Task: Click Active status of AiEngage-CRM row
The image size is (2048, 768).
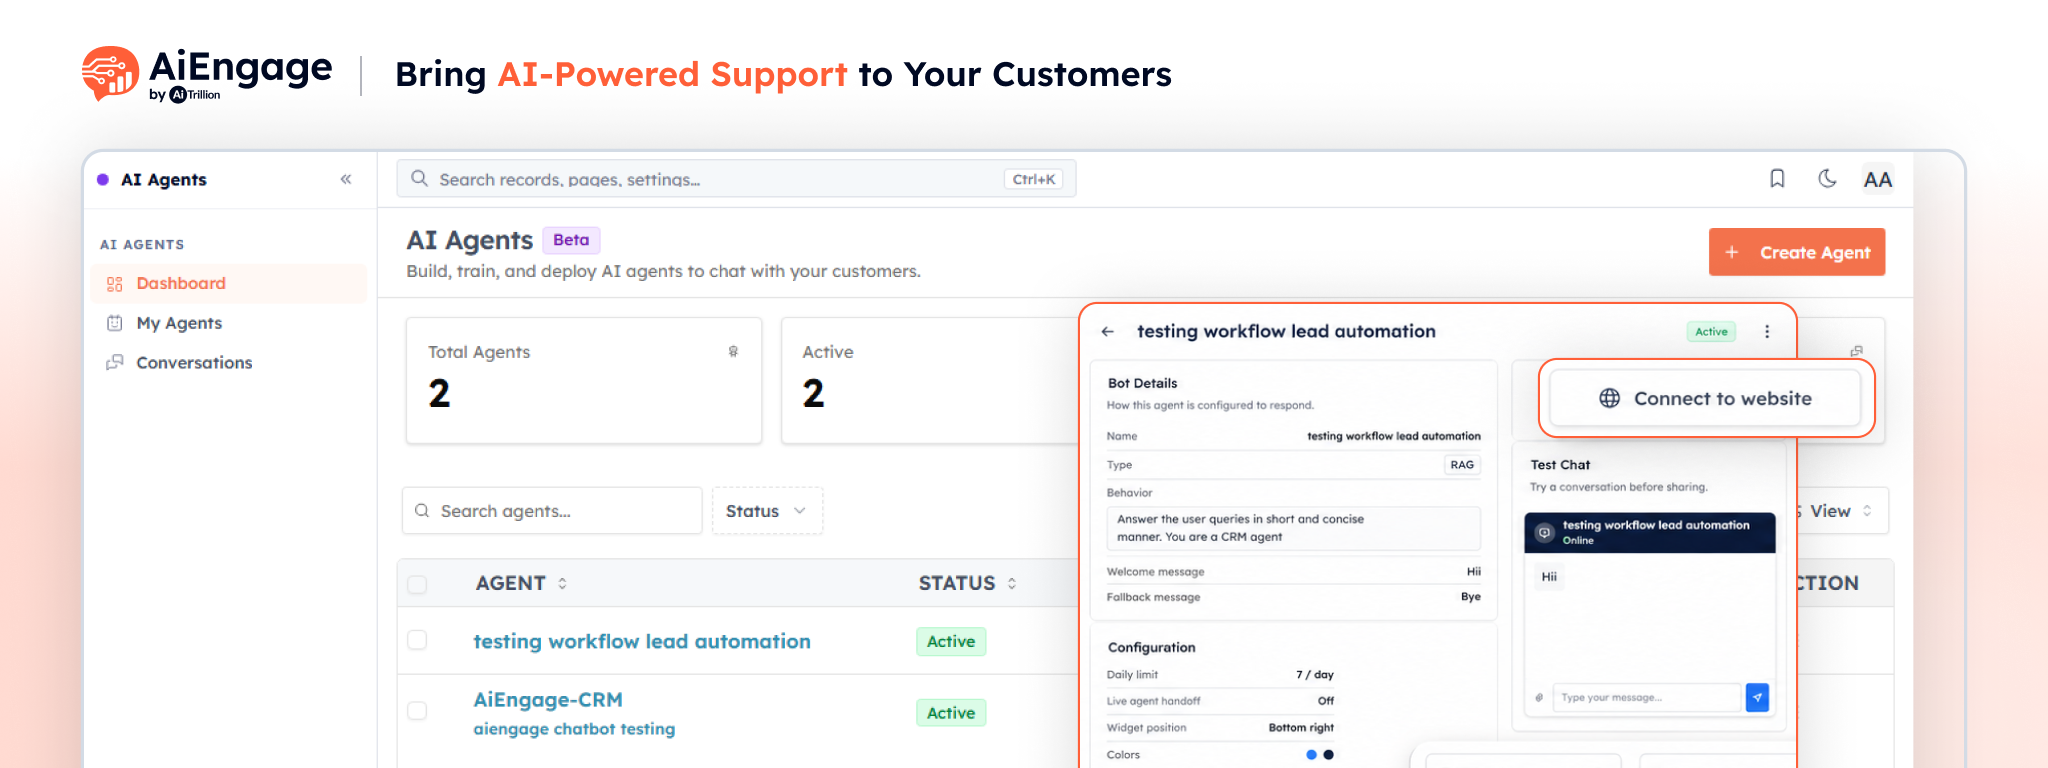Action: coord(951,713)
